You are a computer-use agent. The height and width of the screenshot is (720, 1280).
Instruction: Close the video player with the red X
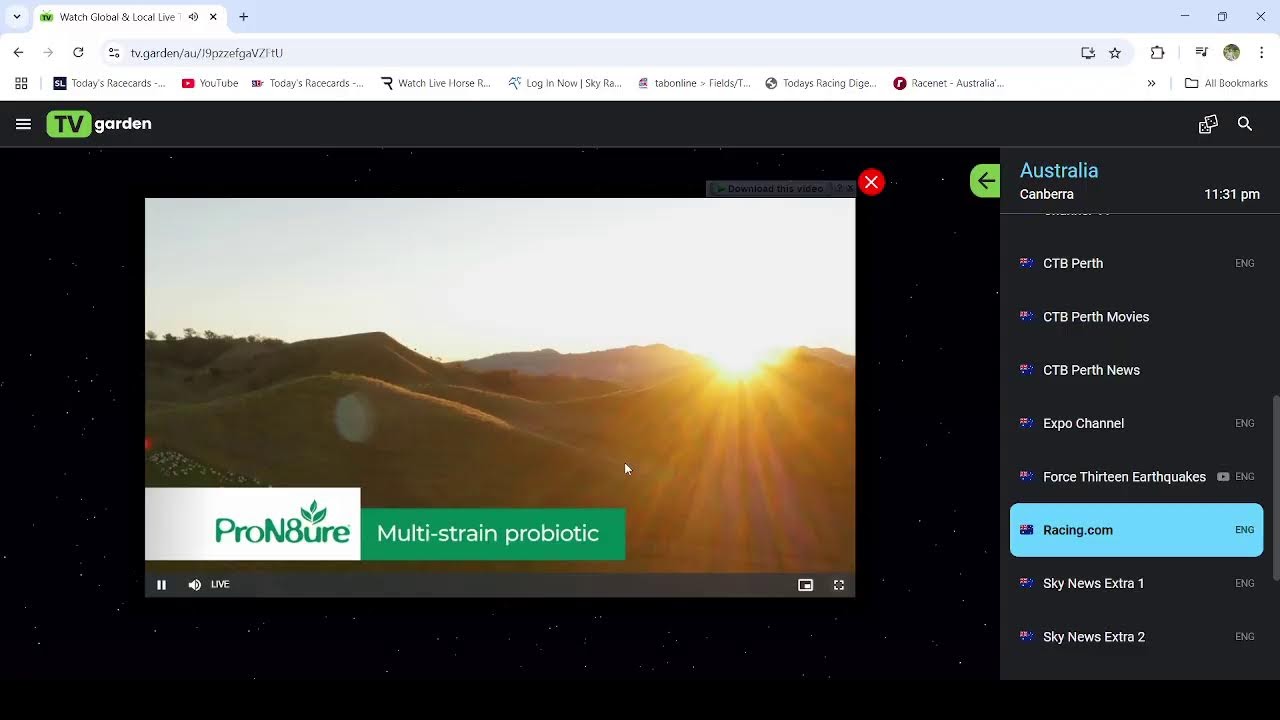(x=871, y=182)
